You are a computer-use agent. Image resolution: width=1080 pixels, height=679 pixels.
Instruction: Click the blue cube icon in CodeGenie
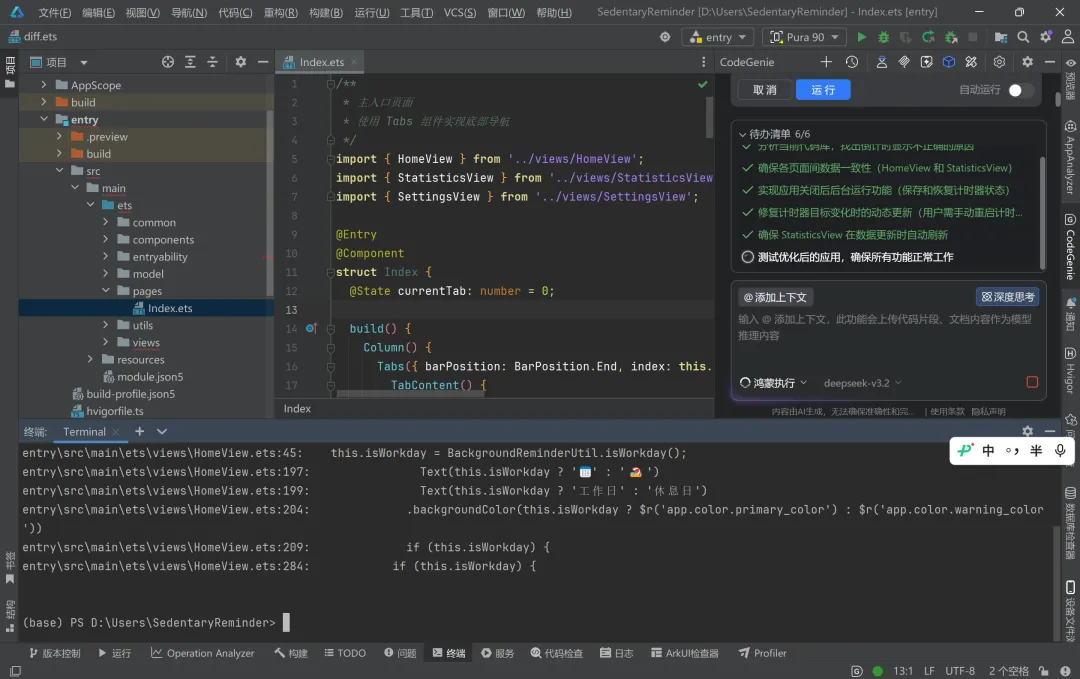point(949,62)
